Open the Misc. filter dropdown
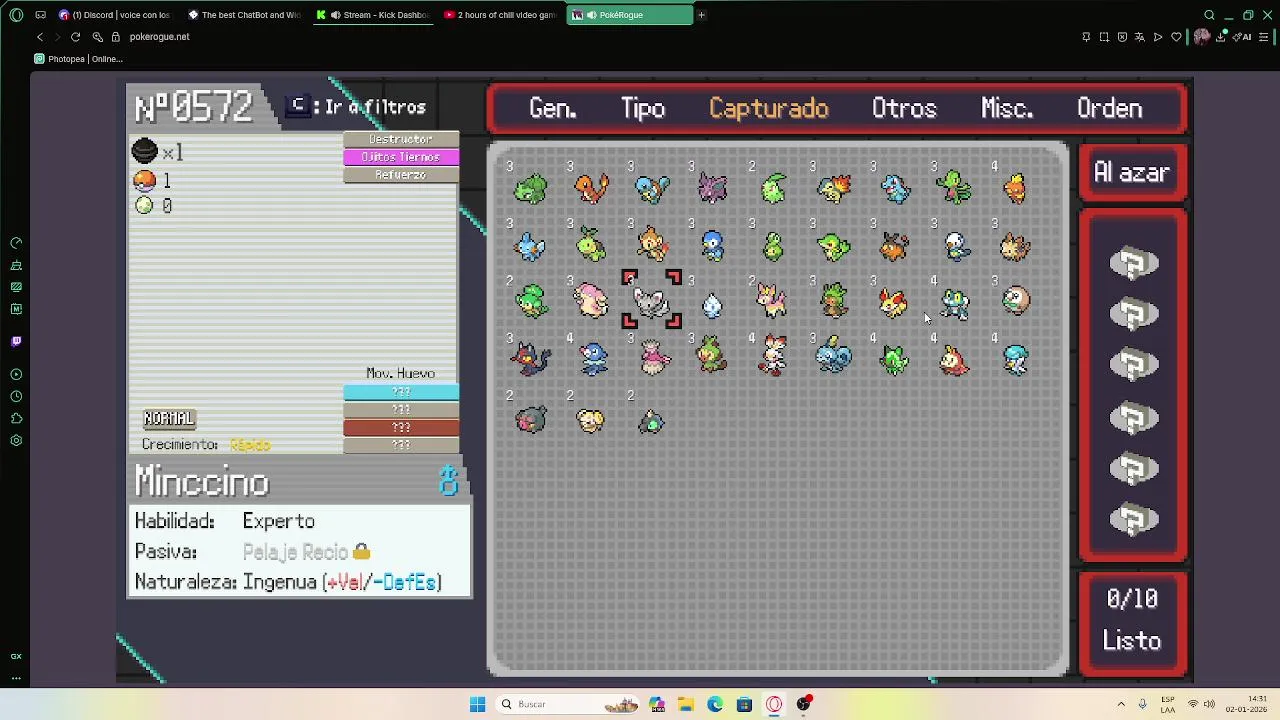The width and height of the screenshot is (1280, 720). [x=1007, y=108]
